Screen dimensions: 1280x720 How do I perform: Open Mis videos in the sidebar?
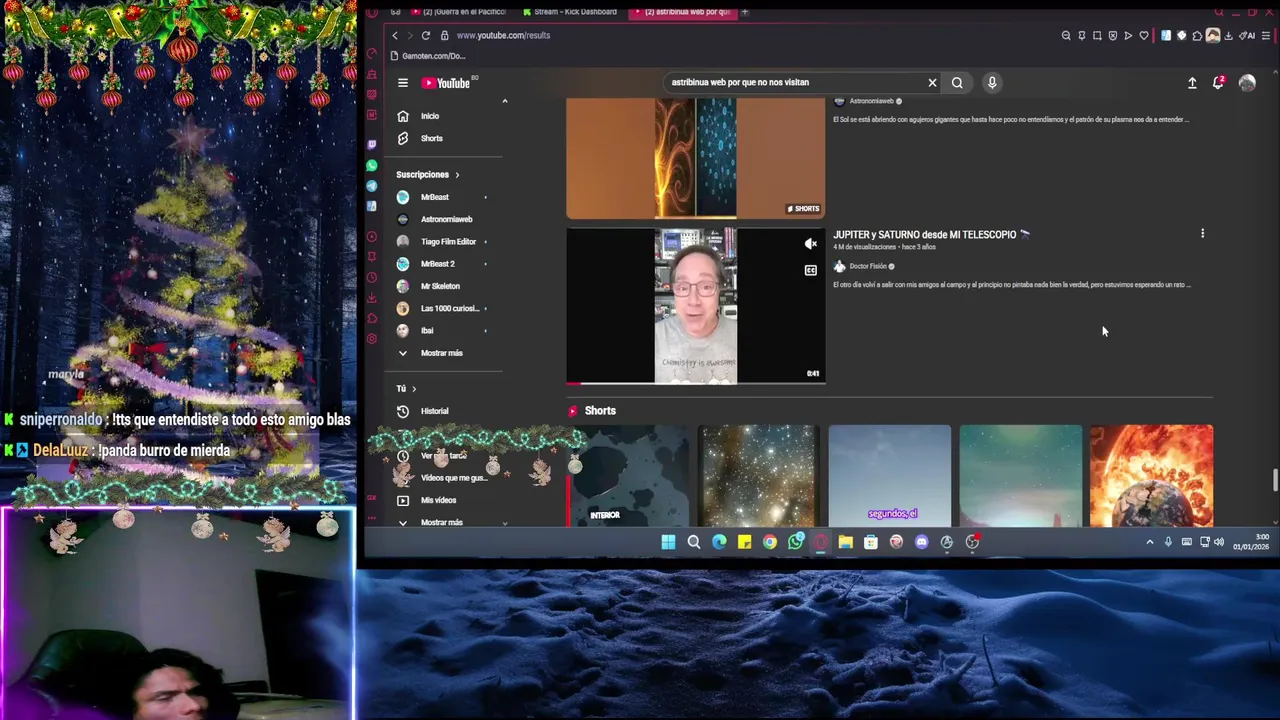pyautogui.click(x=438, y=500)
